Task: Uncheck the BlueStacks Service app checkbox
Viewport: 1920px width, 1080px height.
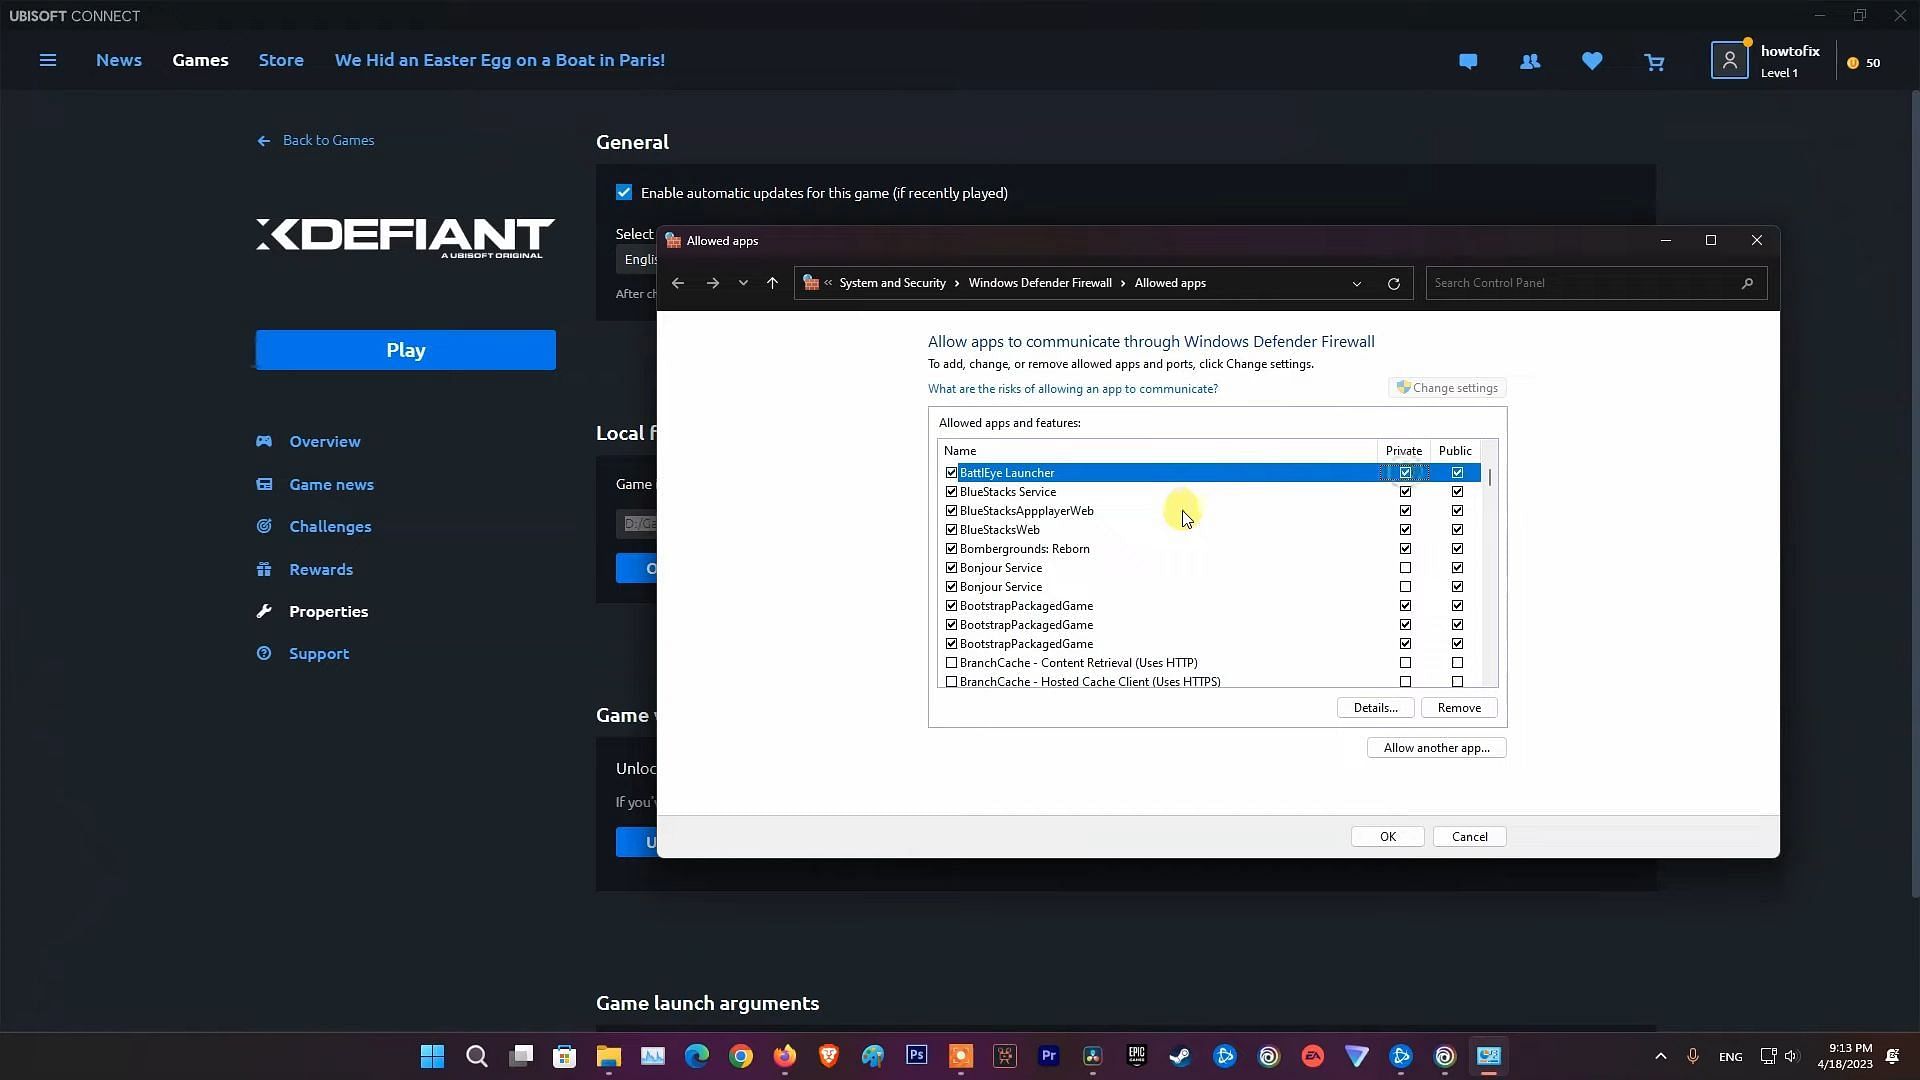Action: click(951, 492)
